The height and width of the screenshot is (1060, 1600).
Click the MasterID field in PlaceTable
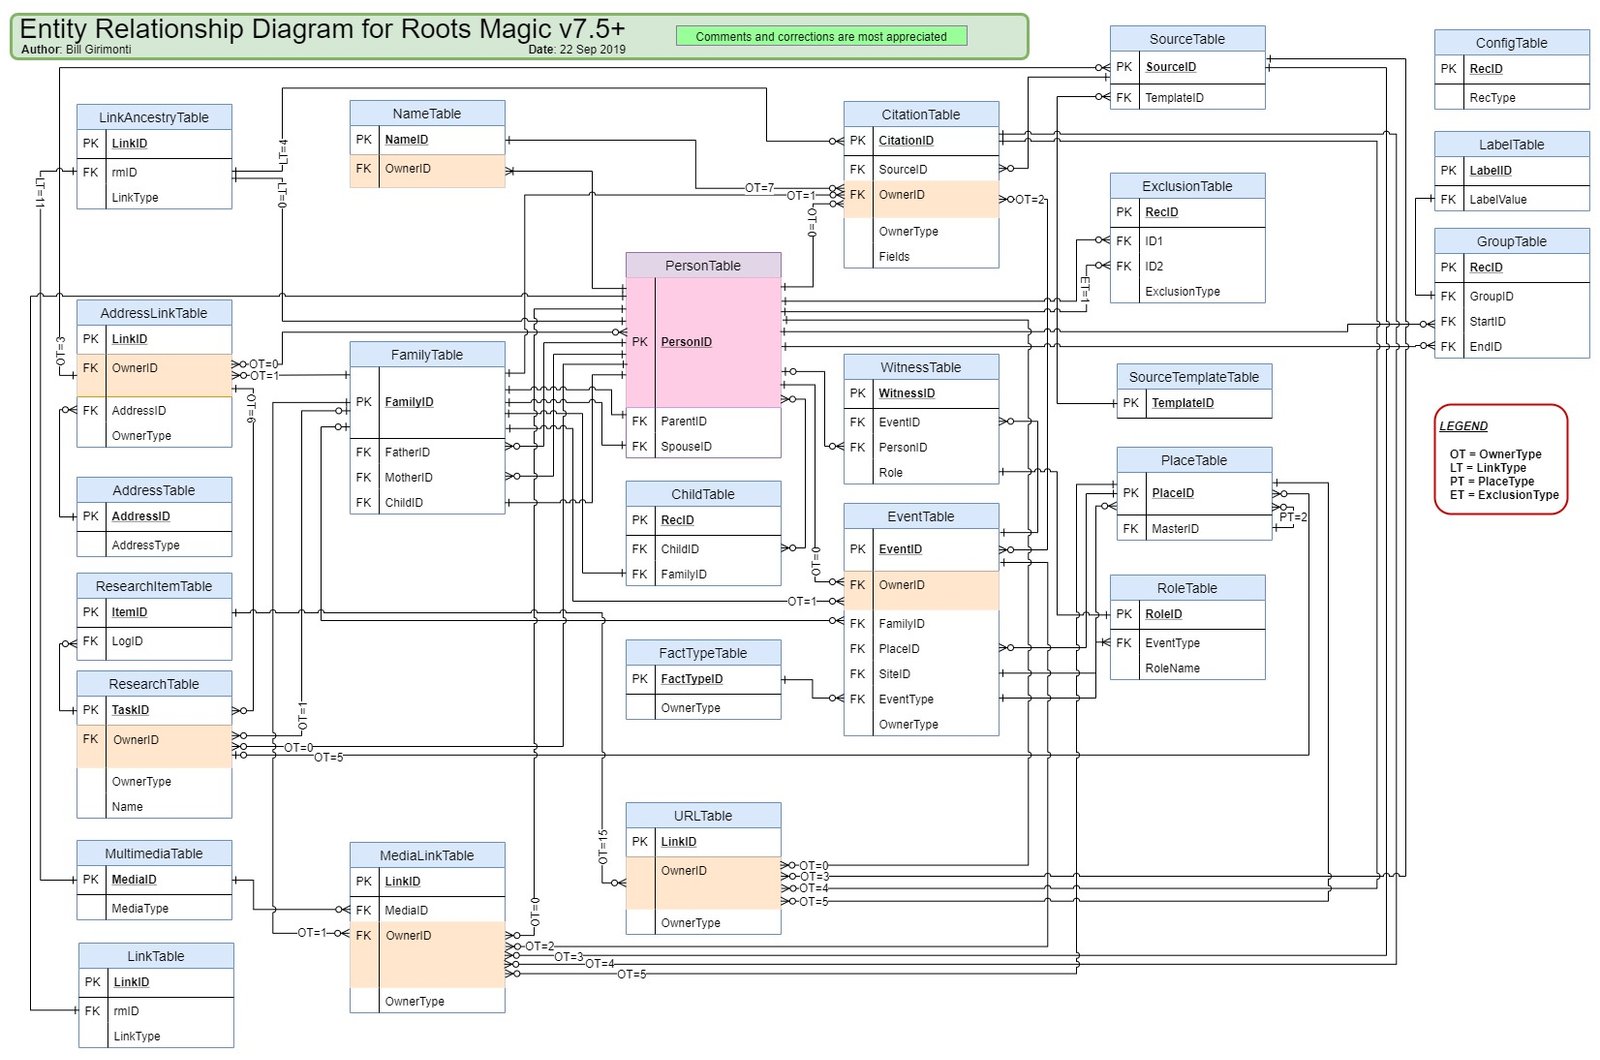1175,529
